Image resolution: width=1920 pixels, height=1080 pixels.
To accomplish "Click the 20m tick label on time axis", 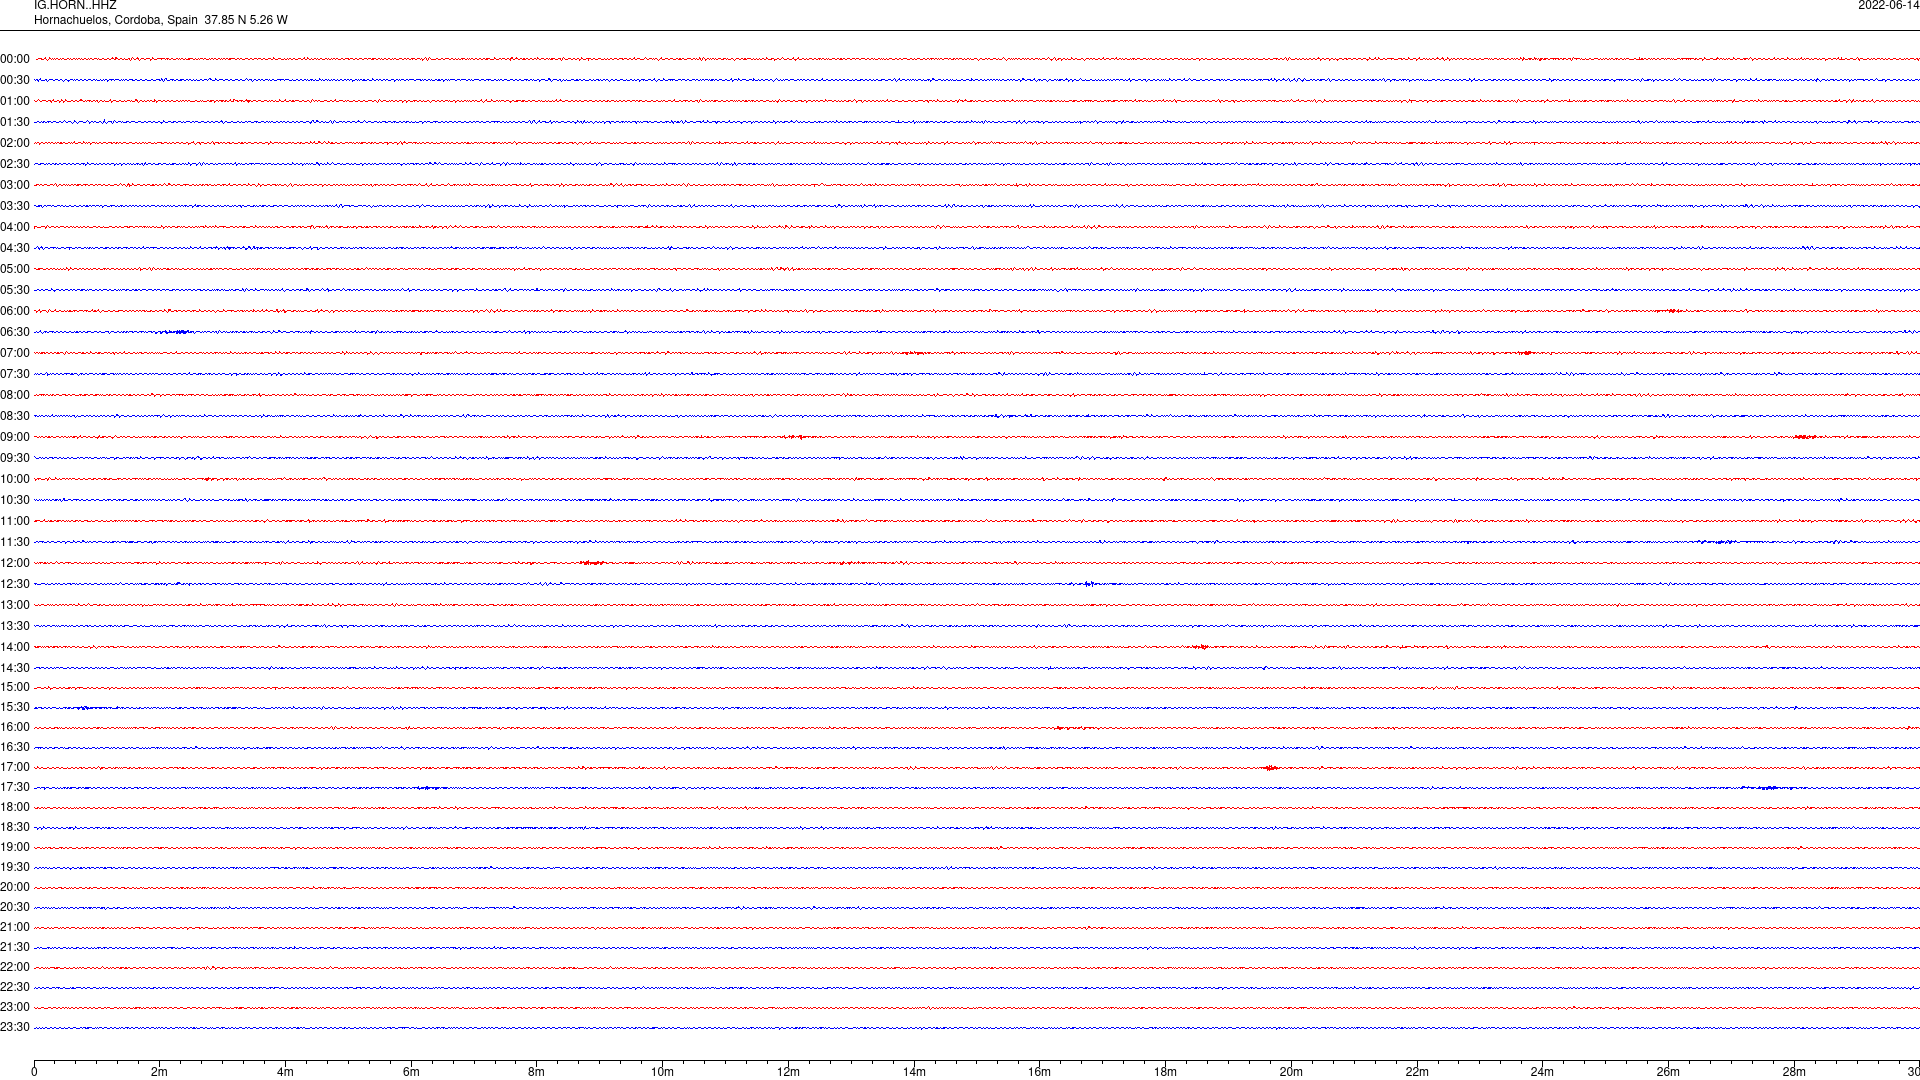I will 1291,1072.
